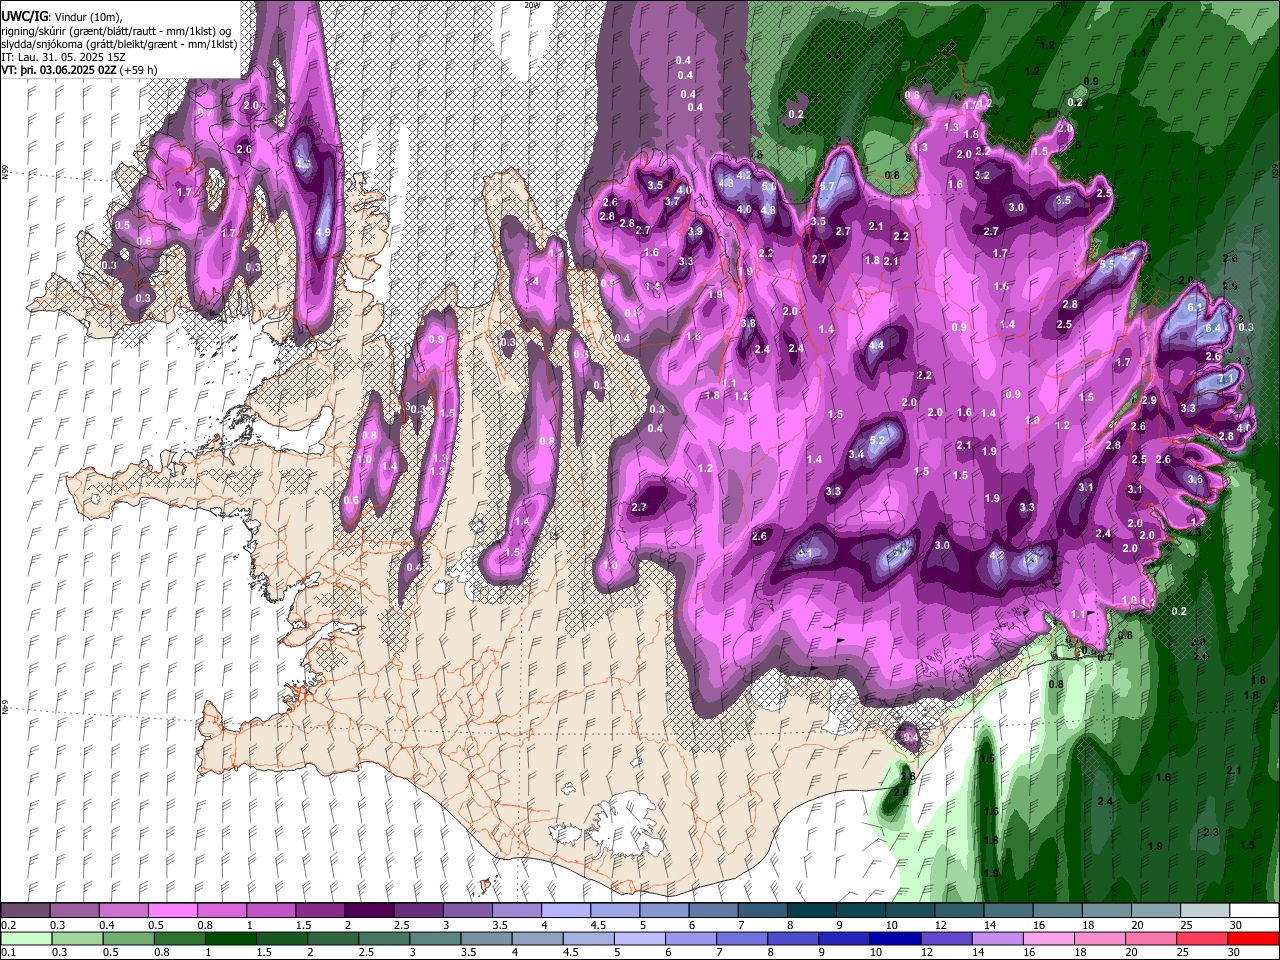Choose the steel-blue swatch labeled 6 in snow scale

713,911
